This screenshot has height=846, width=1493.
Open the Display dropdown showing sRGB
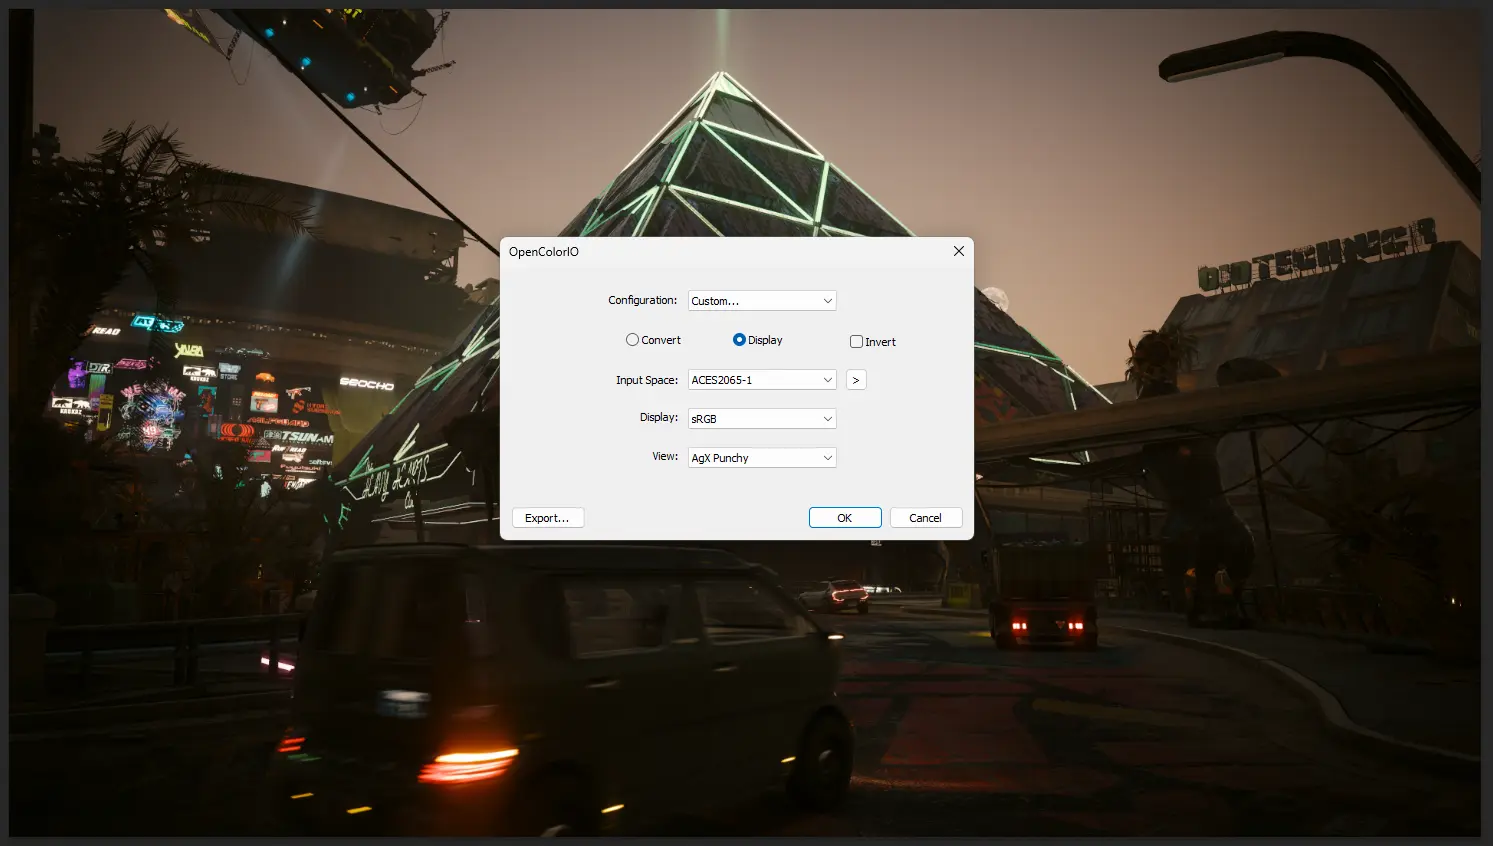(x=762, y=419)
